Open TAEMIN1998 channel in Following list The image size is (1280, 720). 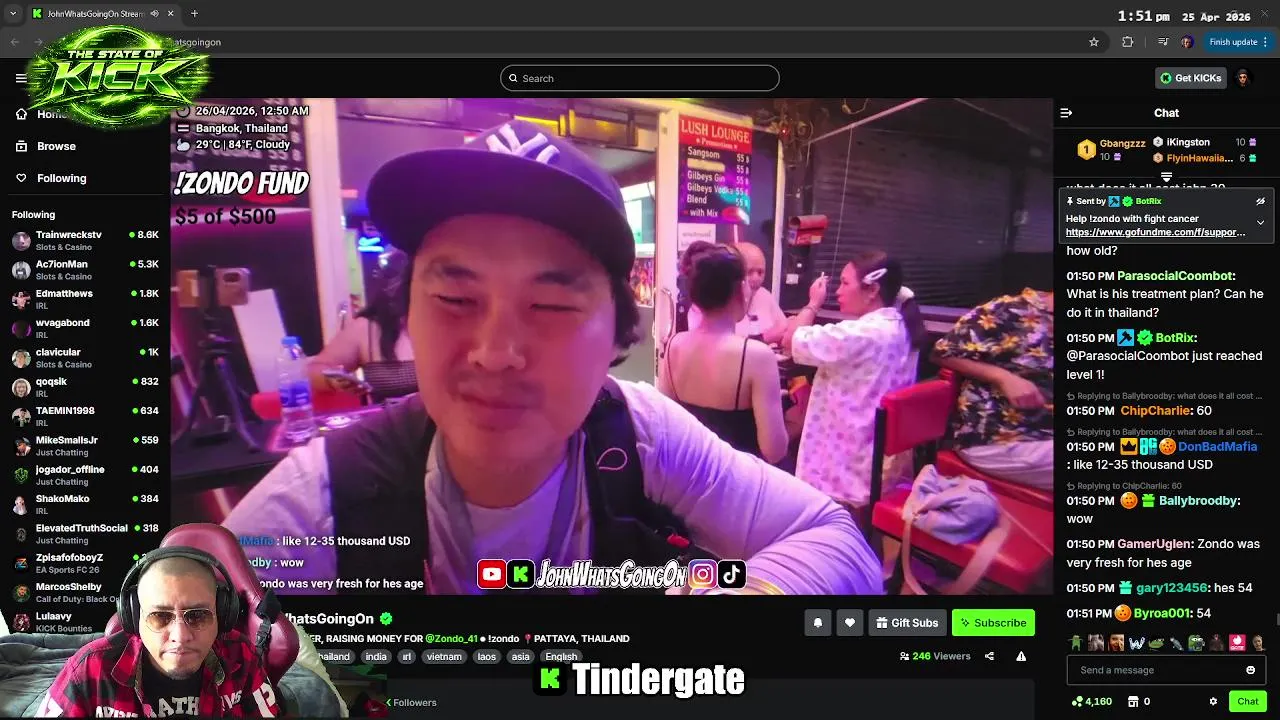[x=85, y=416]
